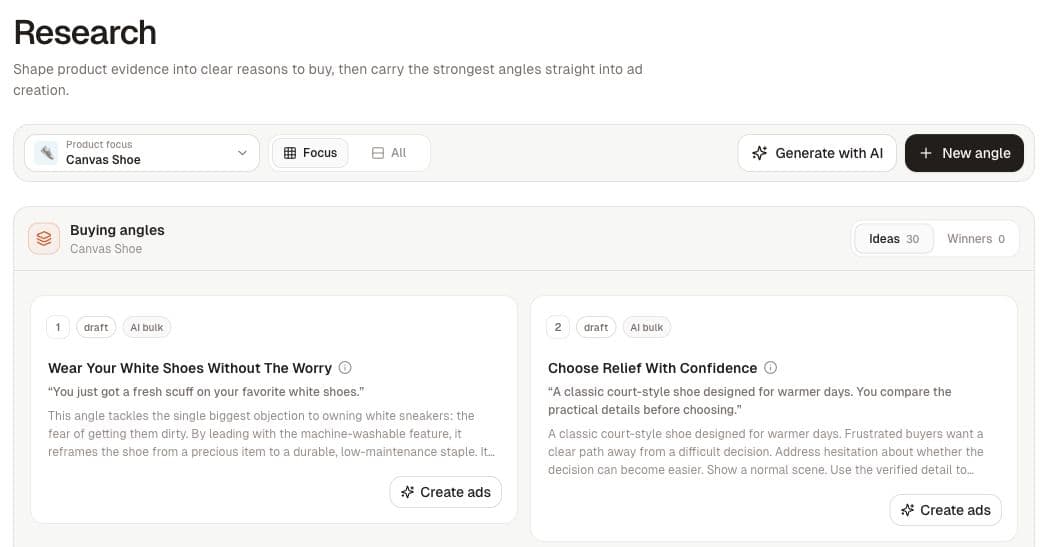
Task: Open the 'Wear Your White Shoes Without The Worry' title
Action: coord(190,368)
